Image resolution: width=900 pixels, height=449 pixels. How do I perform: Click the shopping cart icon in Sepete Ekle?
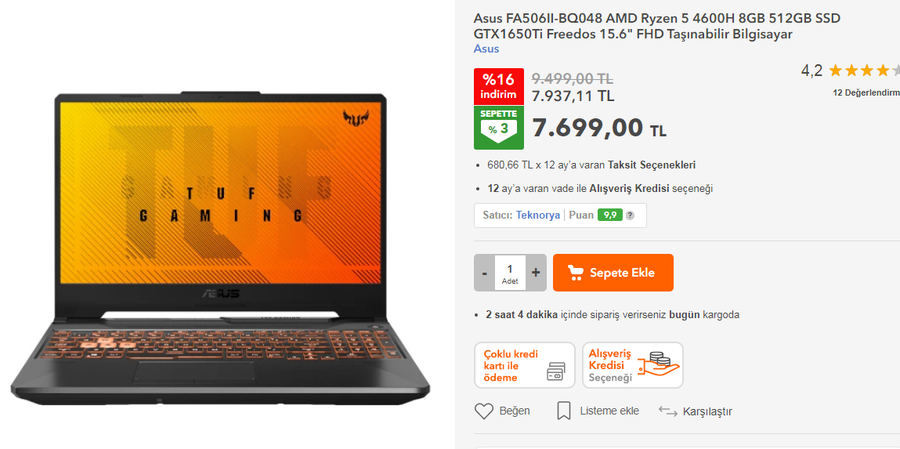click(x=575, y=272)
